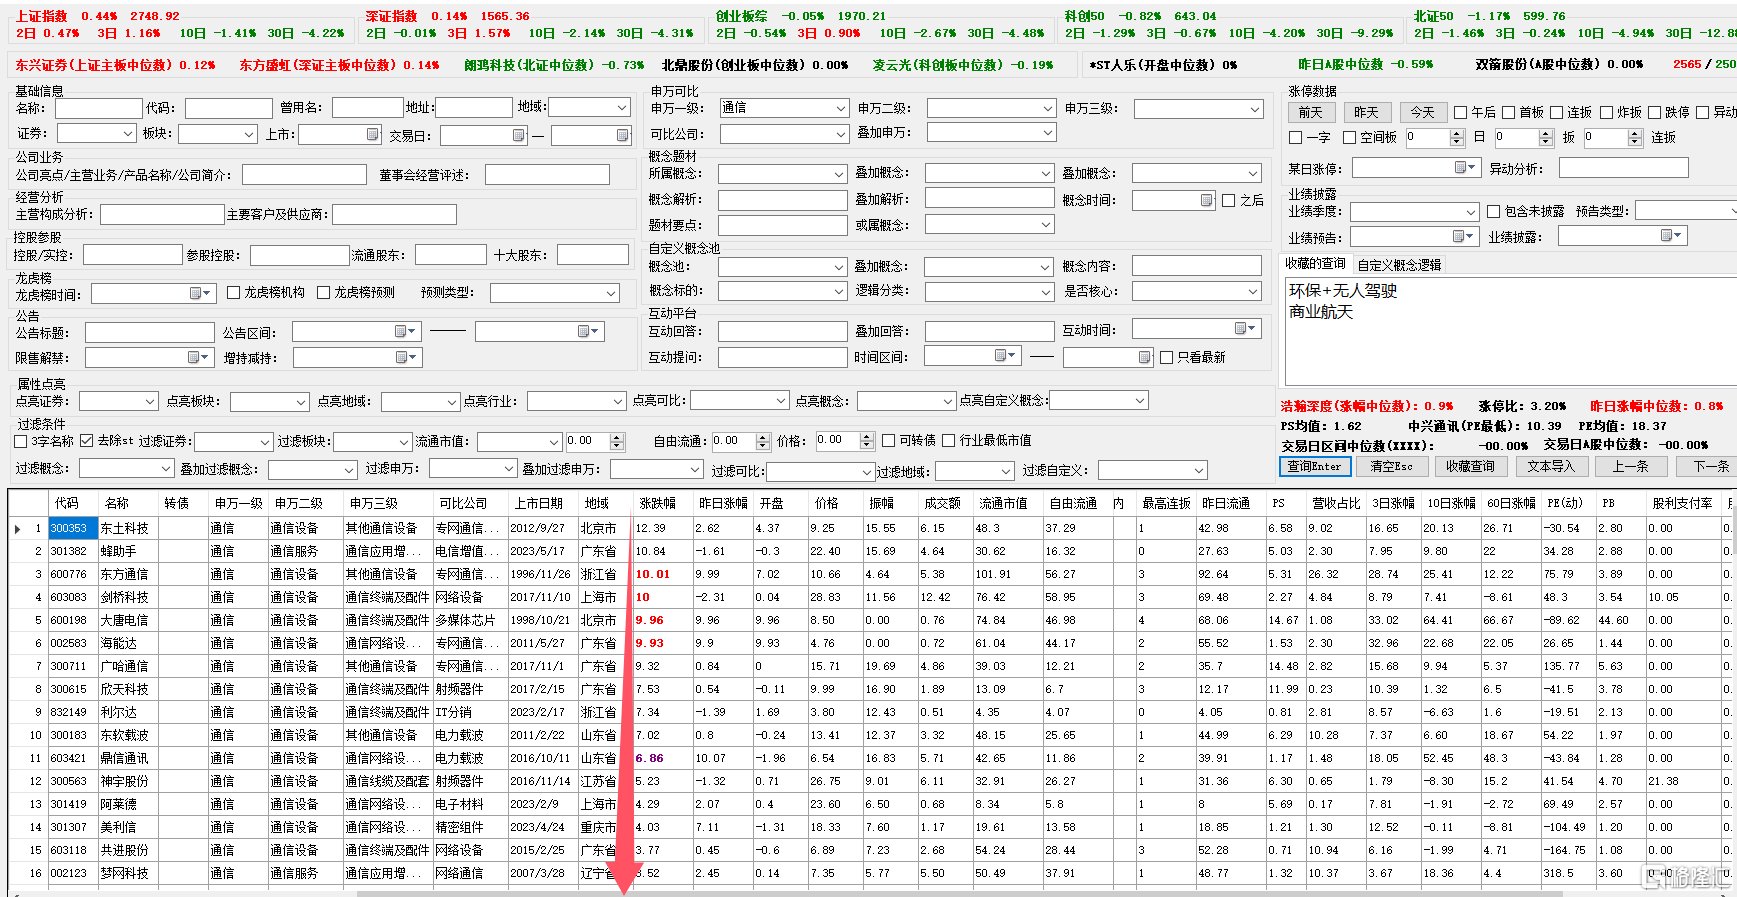Open the 龙虎榜时间 calendar picker icon
The image size is (1737, 897).
pyautogui.click(x=196, y=293)
